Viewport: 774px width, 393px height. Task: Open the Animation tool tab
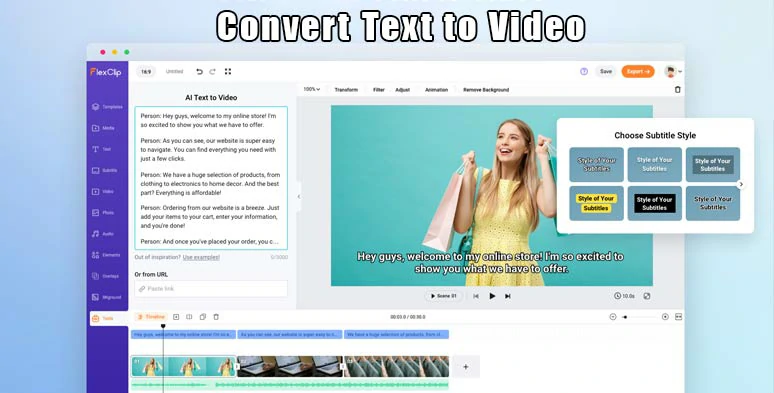point(436,90)
